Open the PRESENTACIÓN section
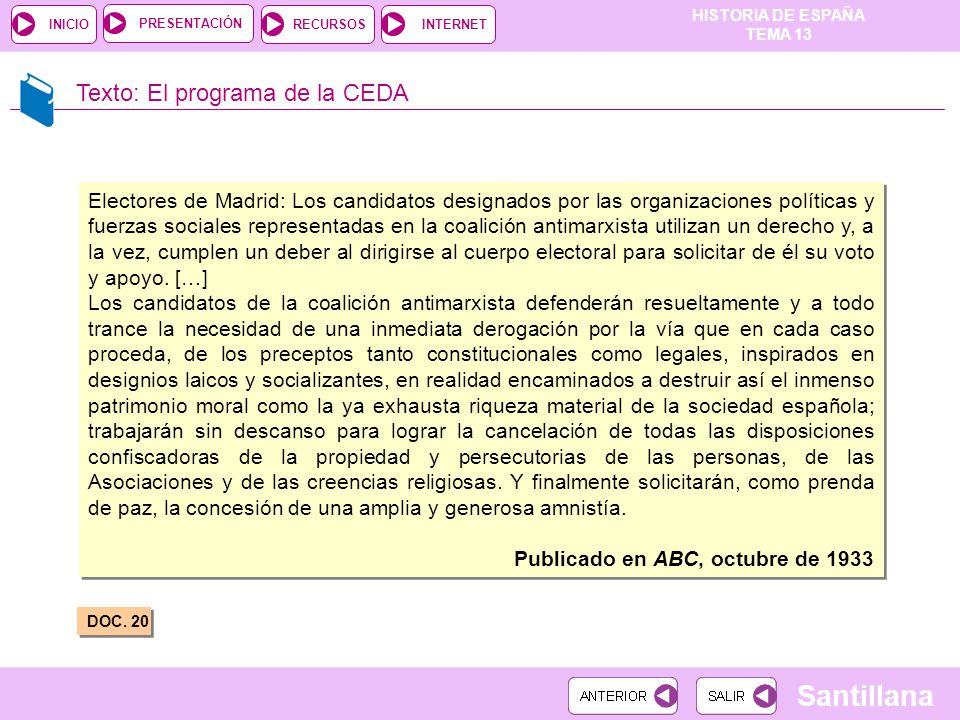The image size is (960, 720). pos(178,24)
